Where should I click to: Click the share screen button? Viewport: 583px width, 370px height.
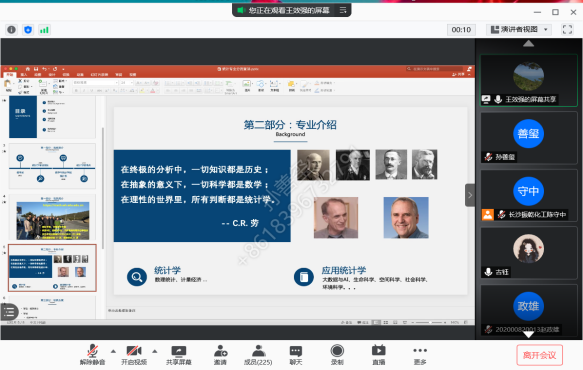179,355
